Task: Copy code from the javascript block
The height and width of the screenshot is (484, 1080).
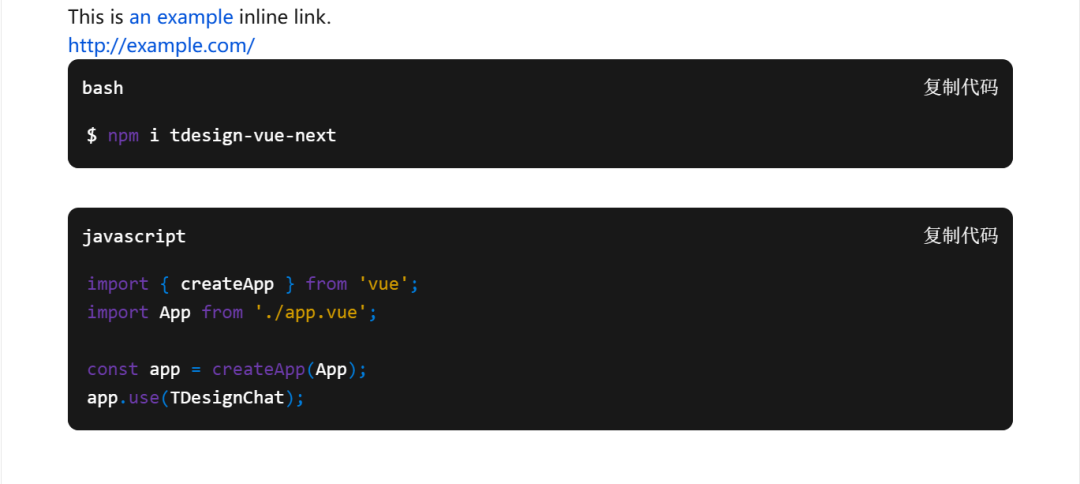Action: pyautogui.click(x=960, y=236)
